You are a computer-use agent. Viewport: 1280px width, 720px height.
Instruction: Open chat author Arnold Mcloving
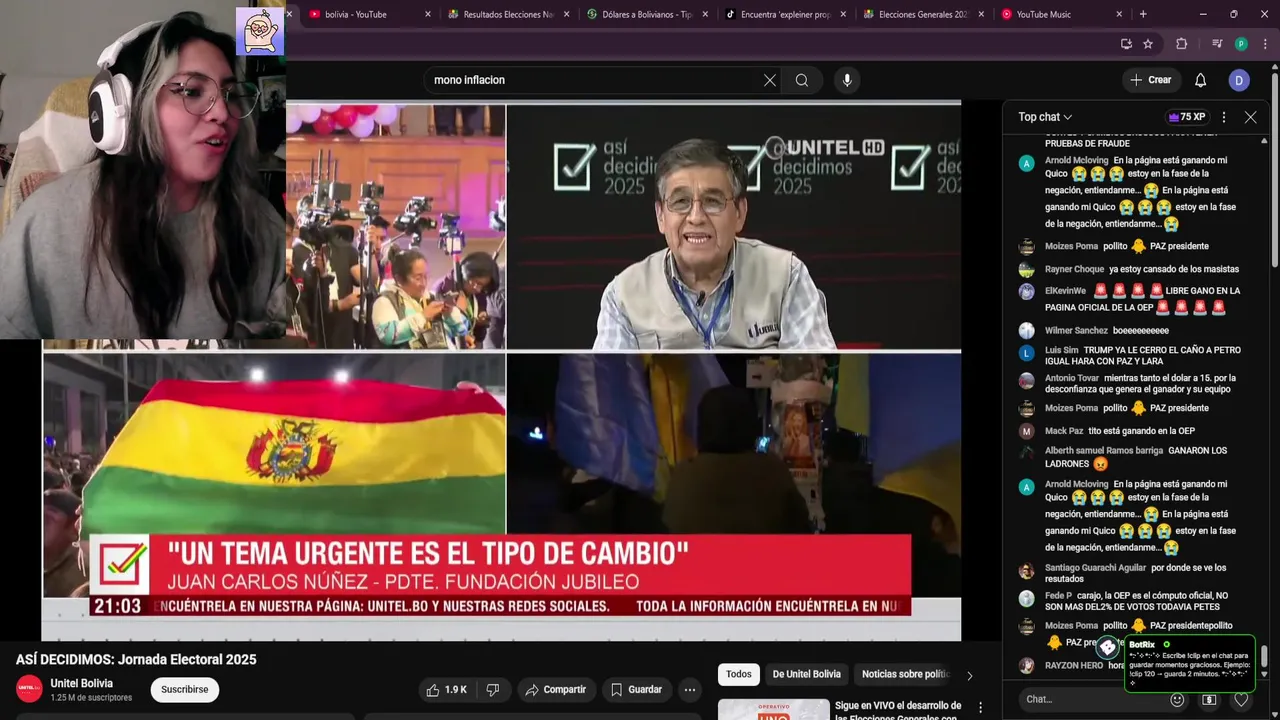[1077, 160]
